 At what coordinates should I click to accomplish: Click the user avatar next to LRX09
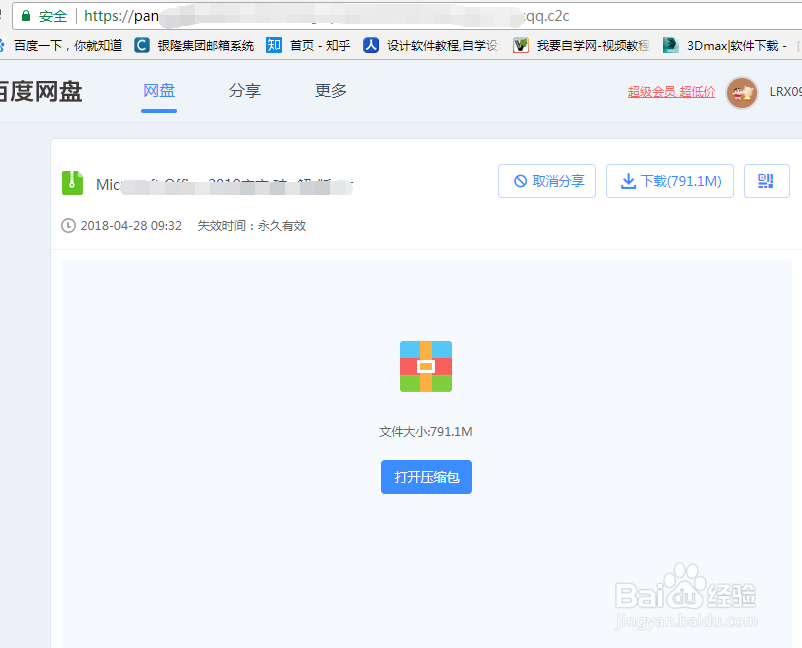[x=742, y=92]
